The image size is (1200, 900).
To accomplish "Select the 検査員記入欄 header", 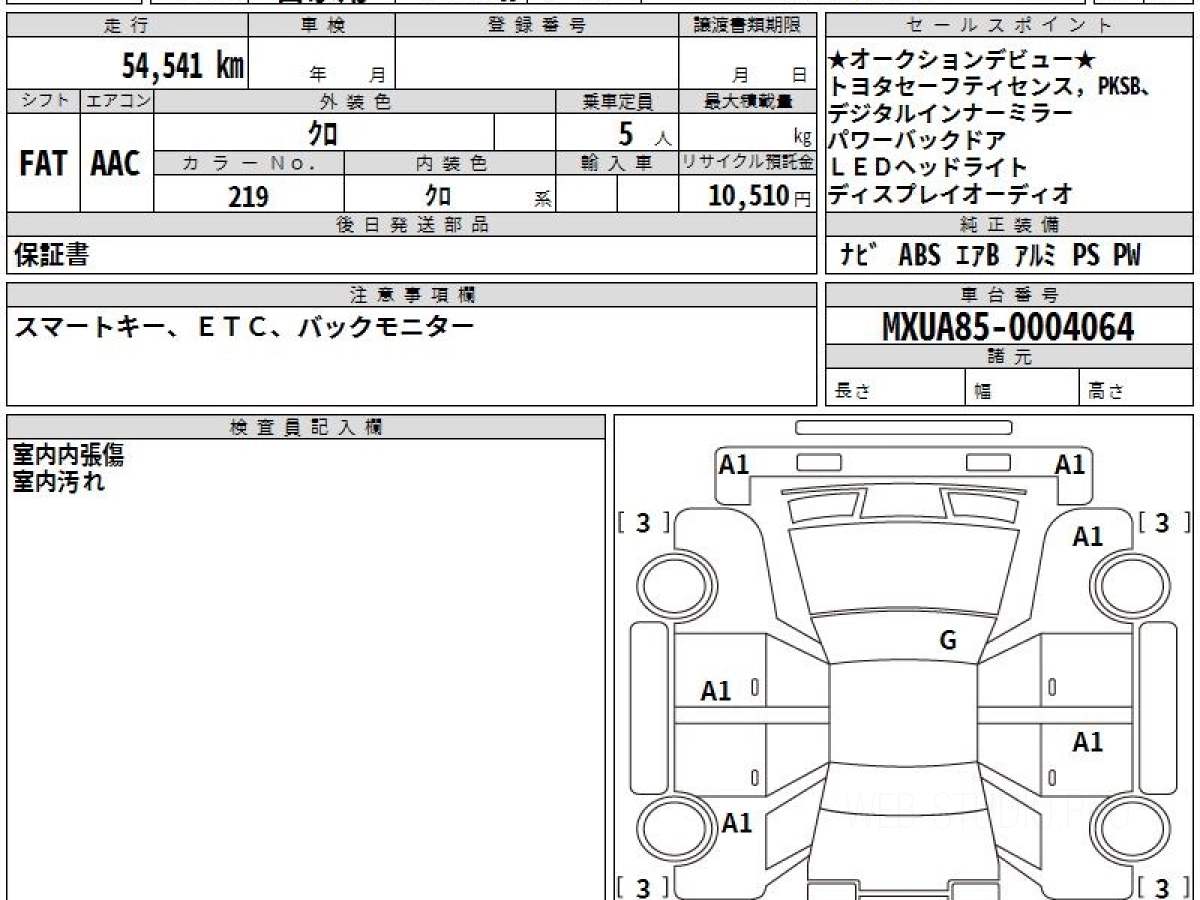I will pyautogui.click(x=306, y=427).
